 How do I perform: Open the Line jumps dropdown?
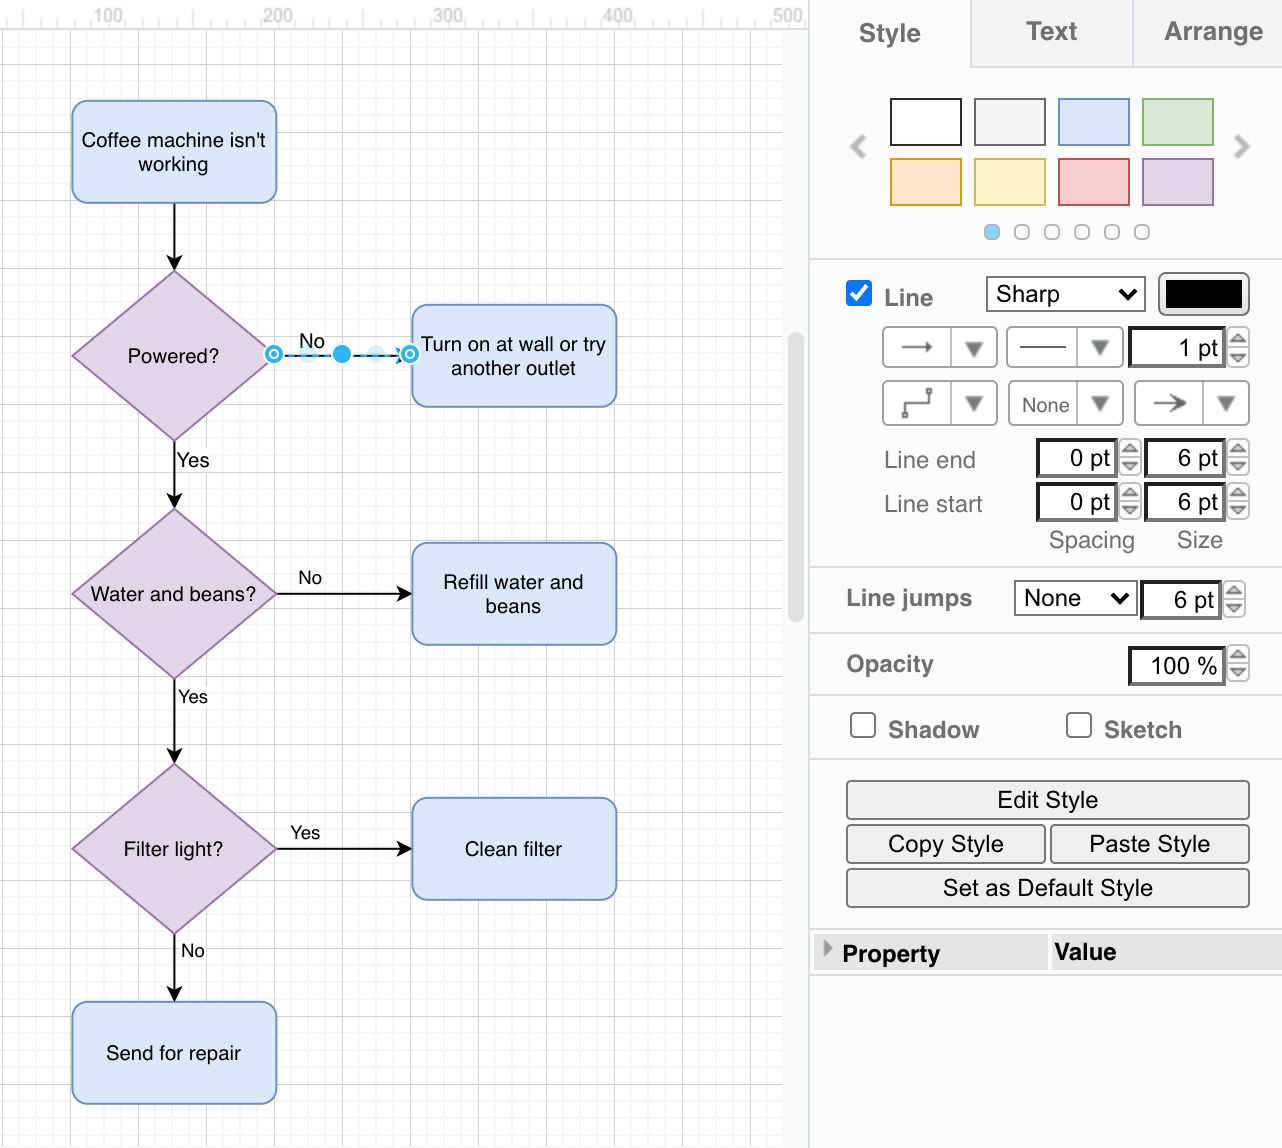(1074, 598)
